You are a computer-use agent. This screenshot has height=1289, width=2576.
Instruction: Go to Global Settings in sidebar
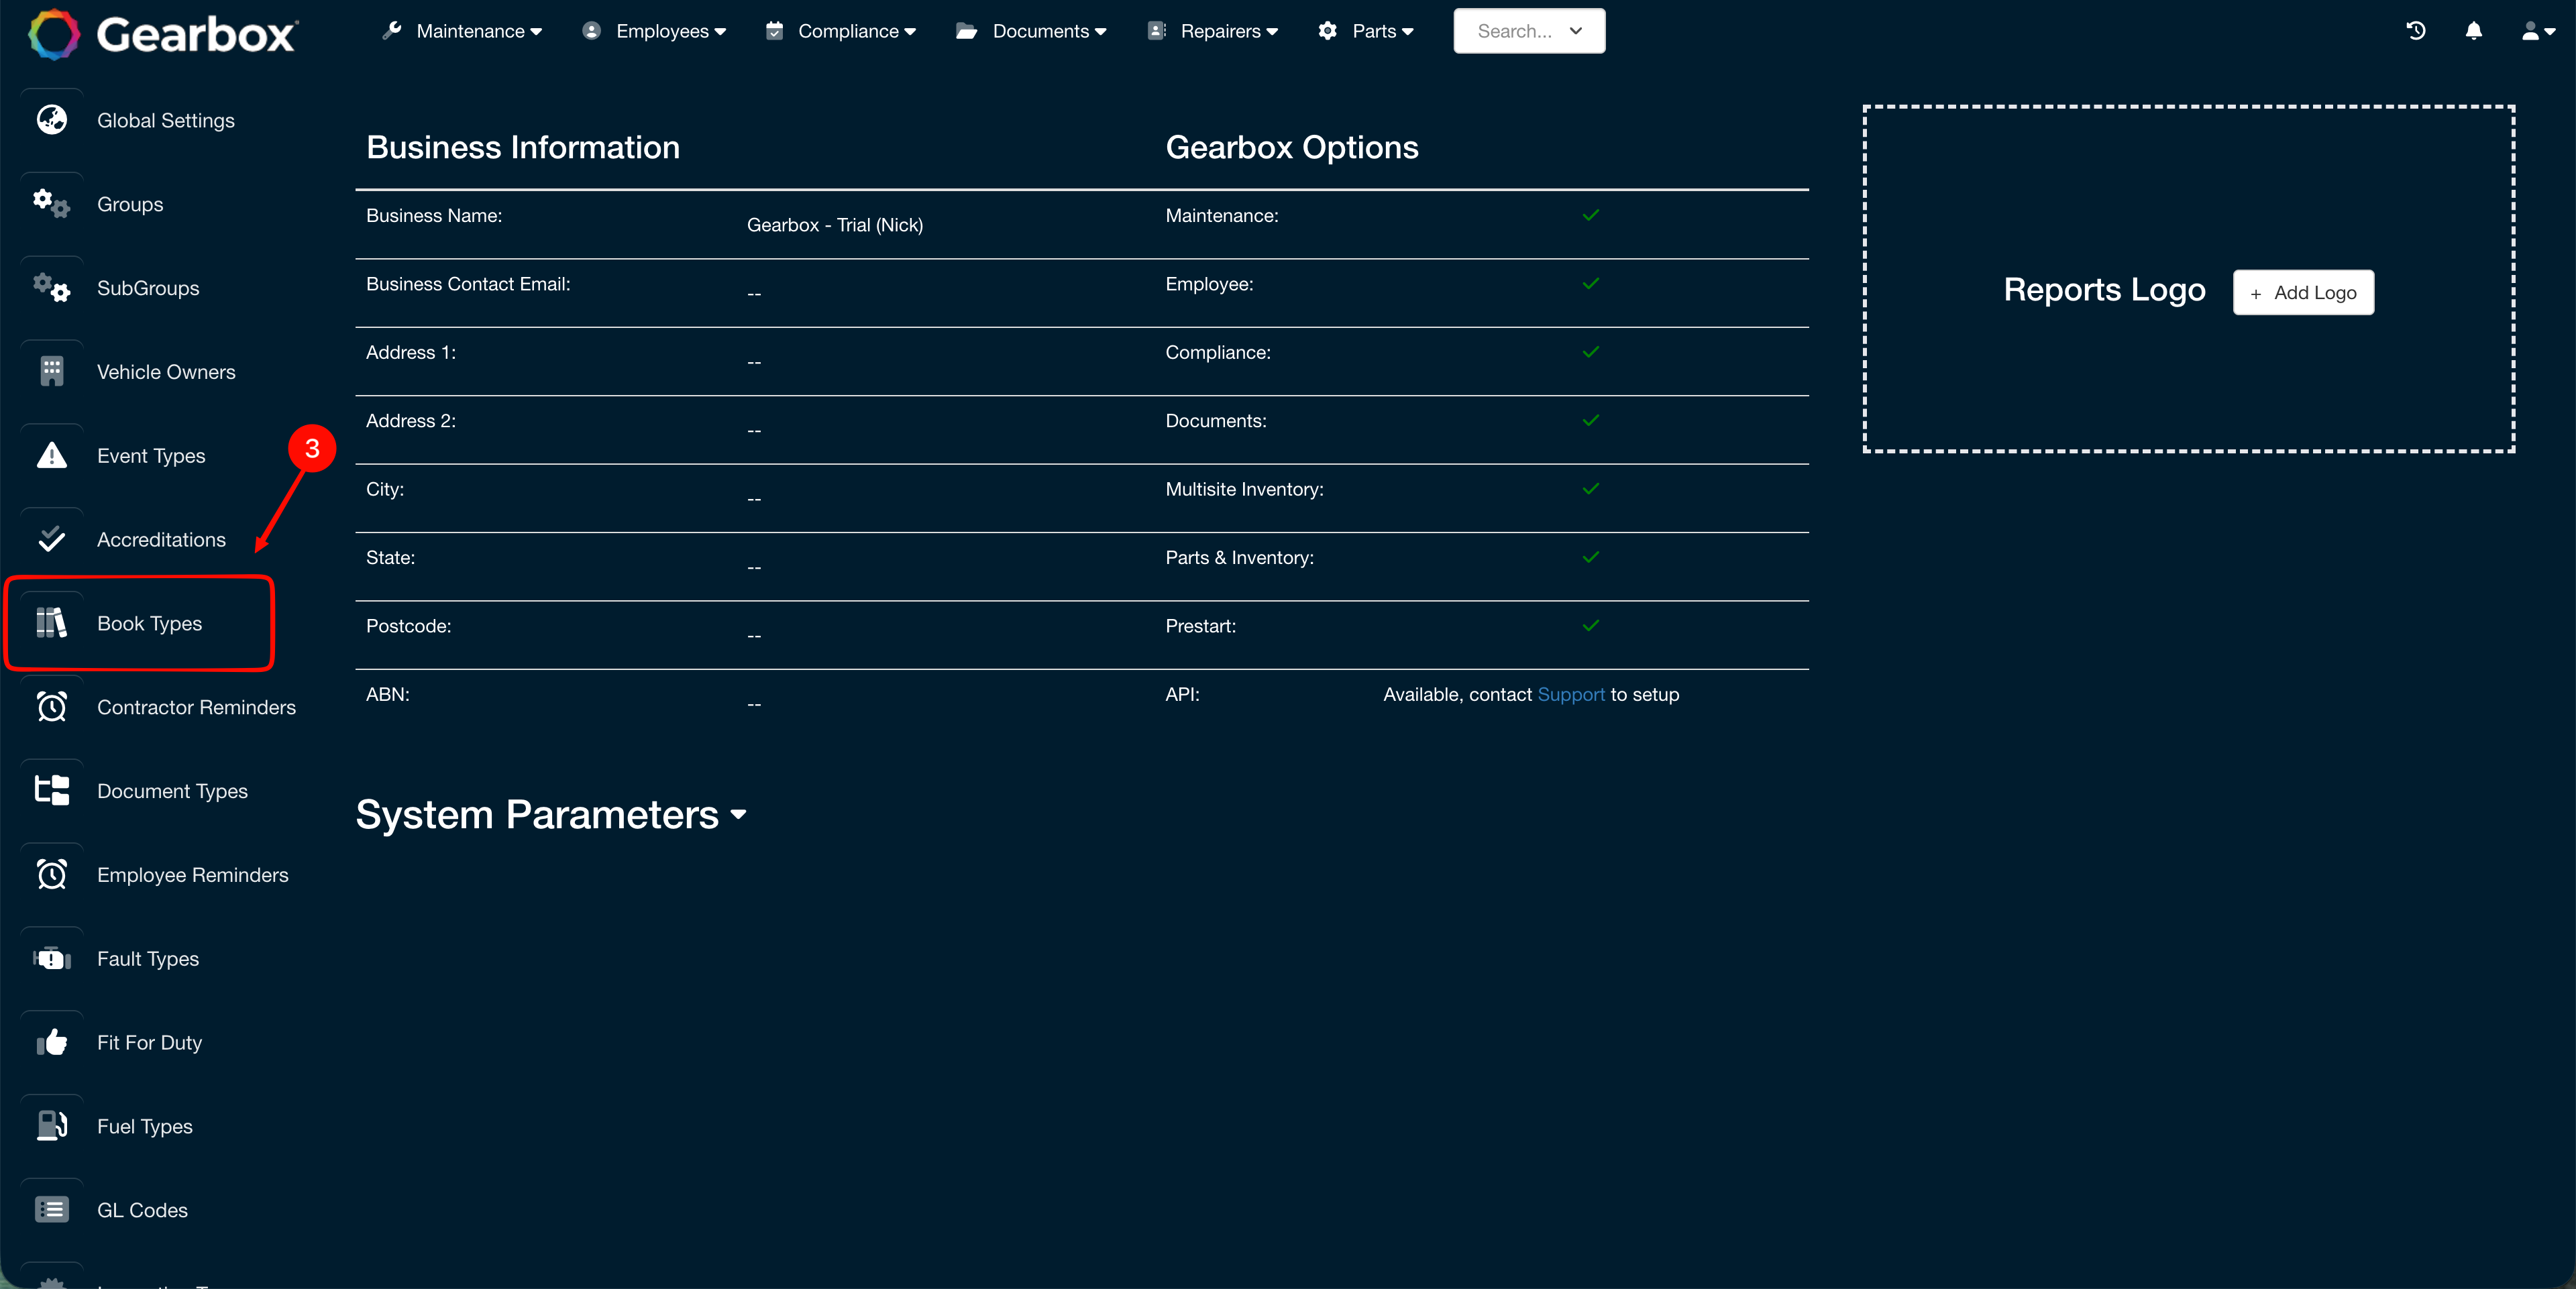166,120
